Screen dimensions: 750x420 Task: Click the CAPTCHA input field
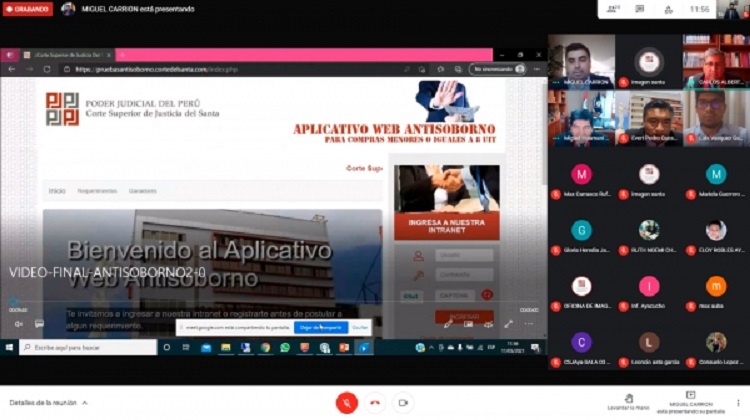tap(454, 296)
